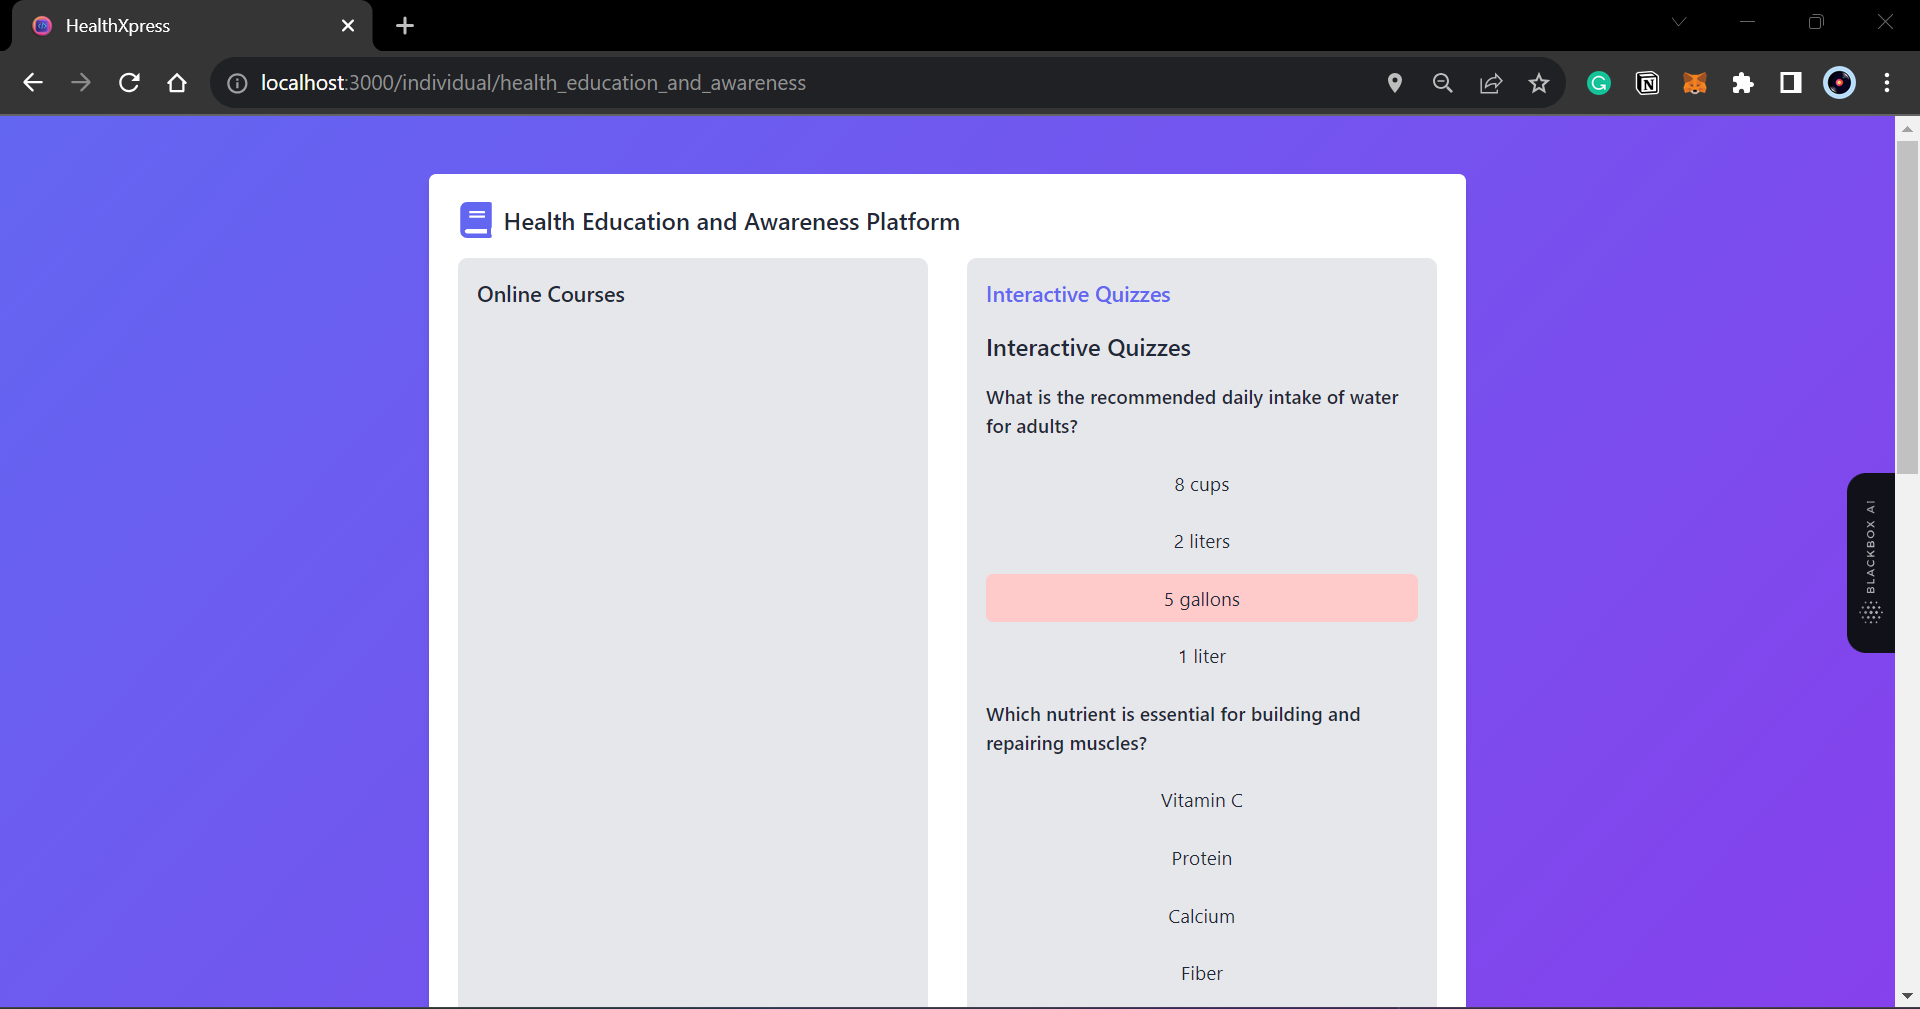
Task: Close the browser window
Action: coord(1885,22)
